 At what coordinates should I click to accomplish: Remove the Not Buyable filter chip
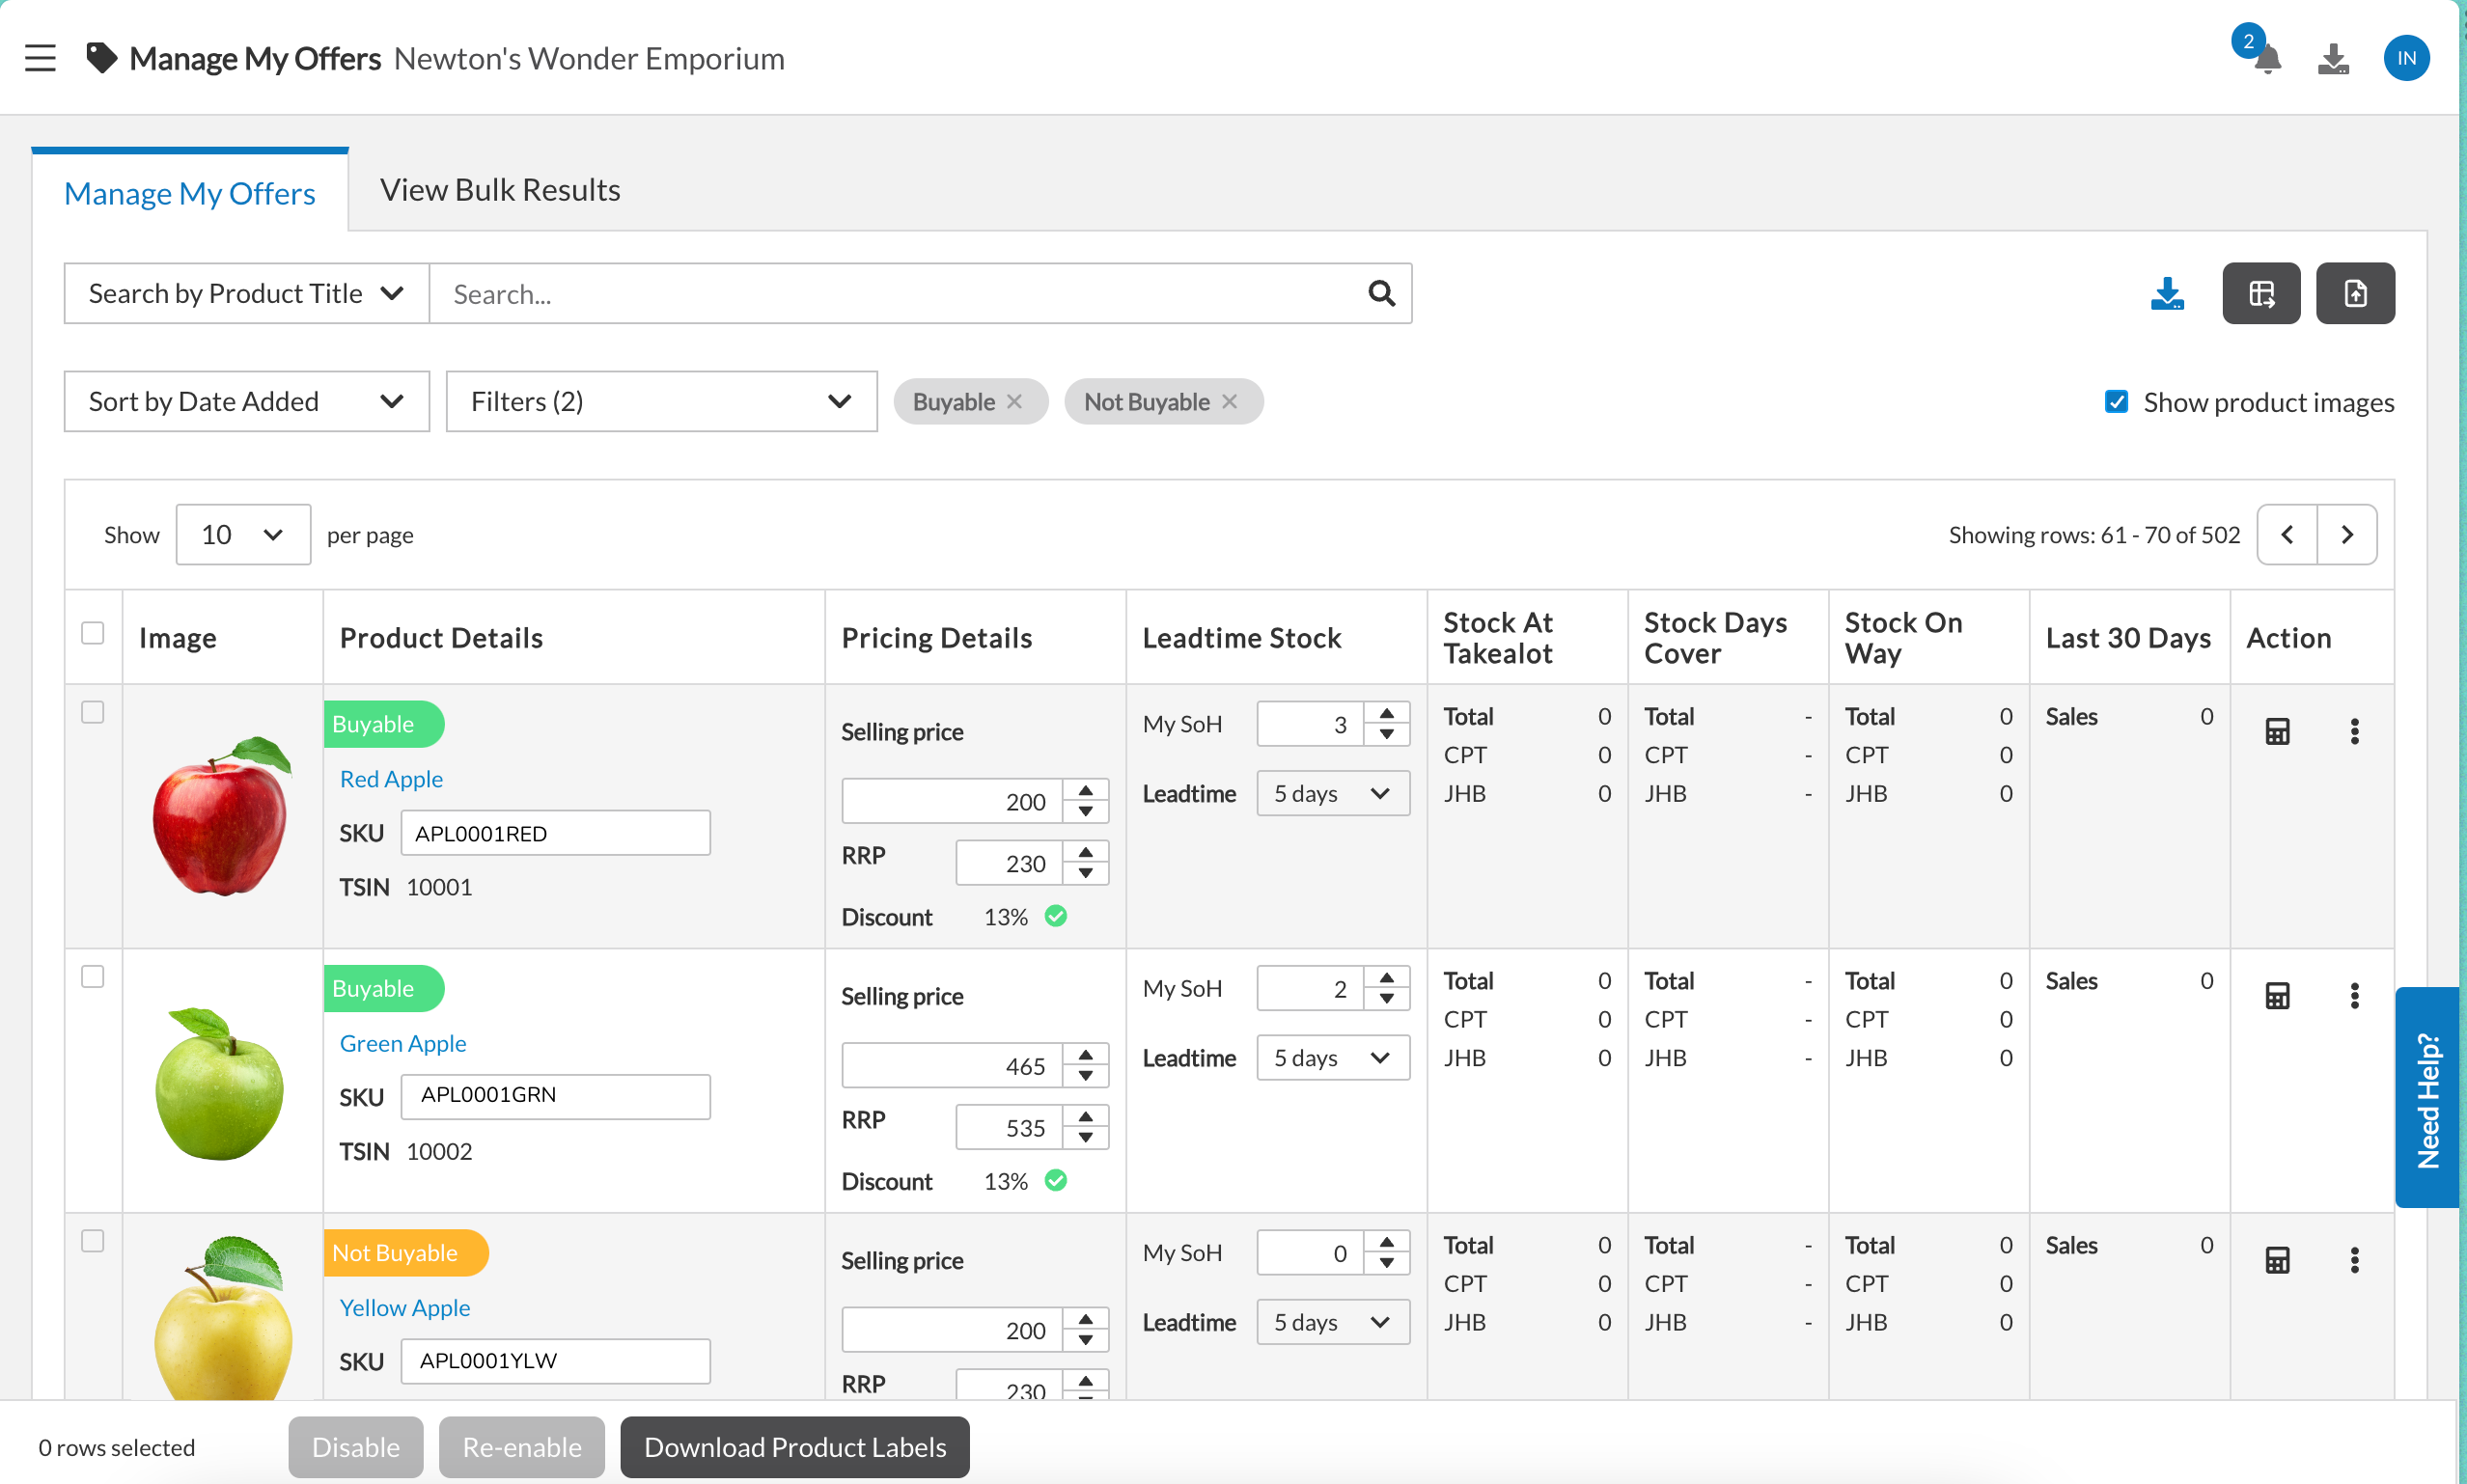click(1230, 402)
